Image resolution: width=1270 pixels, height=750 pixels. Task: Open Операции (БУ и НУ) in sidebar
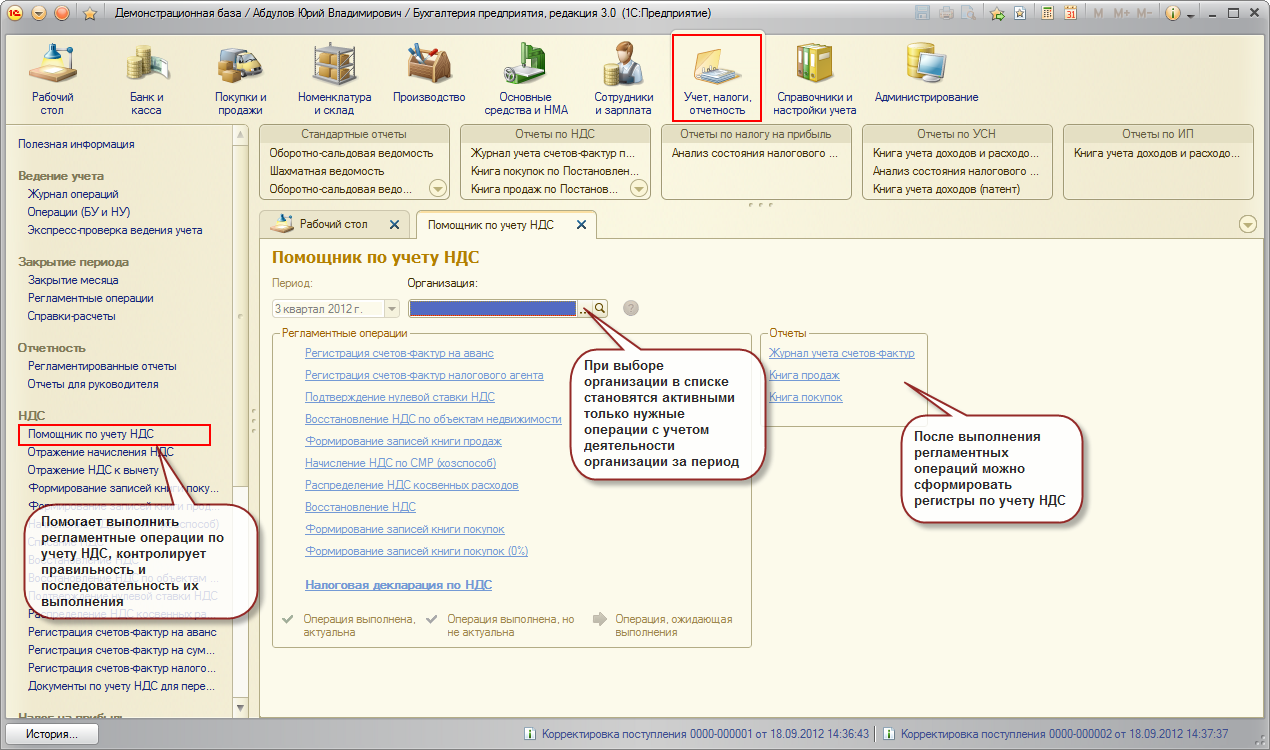point(79,212)
